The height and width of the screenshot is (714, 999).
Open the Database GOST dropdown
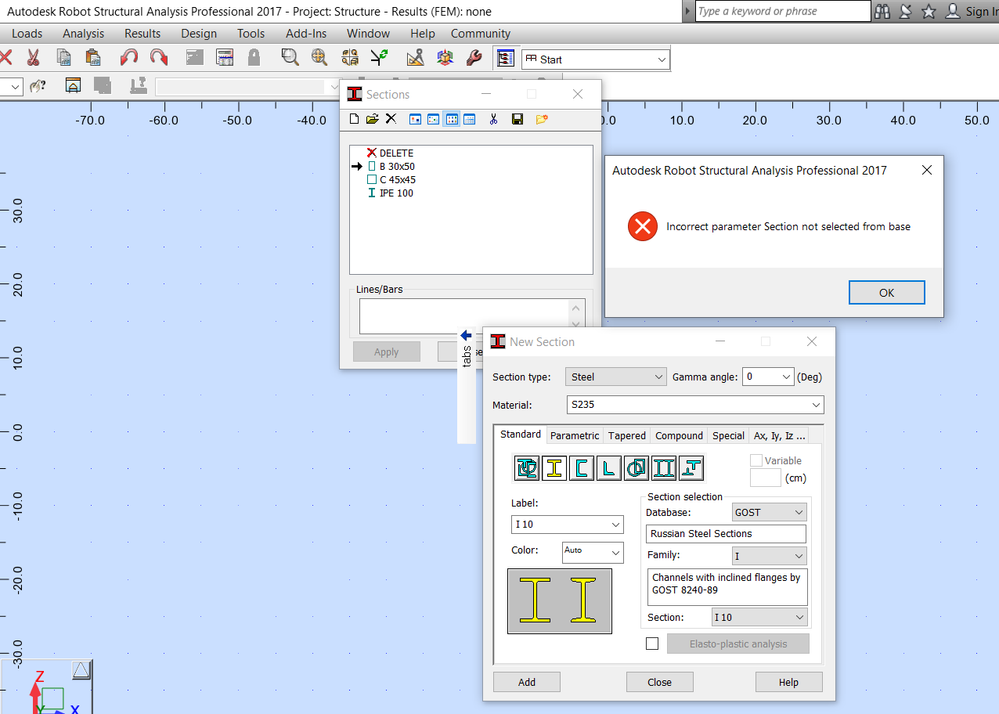769,512
